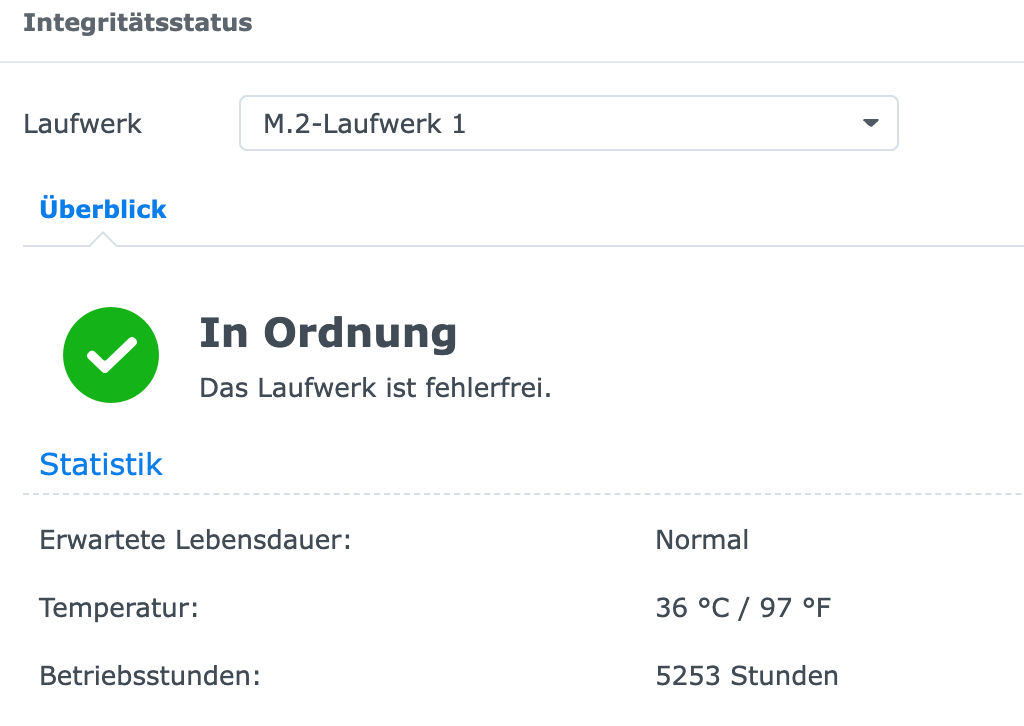Click the M.2-Laufwerk 1 text in selector
Screen dimensions: 1024x726
tap(364, 123)
